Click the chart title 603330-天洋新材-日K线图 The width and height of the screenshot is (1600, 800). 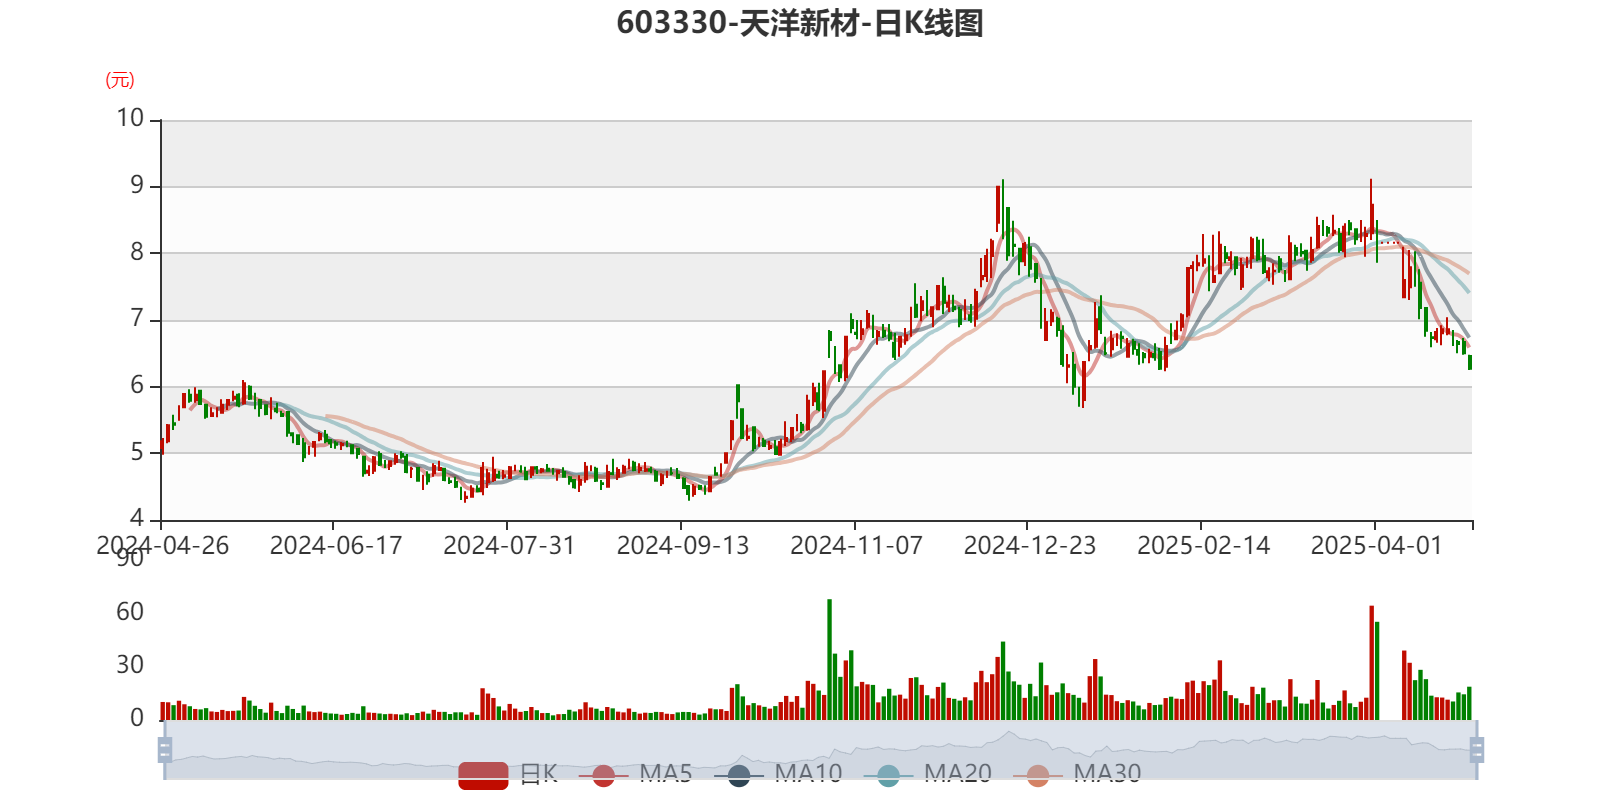(800, 23)
